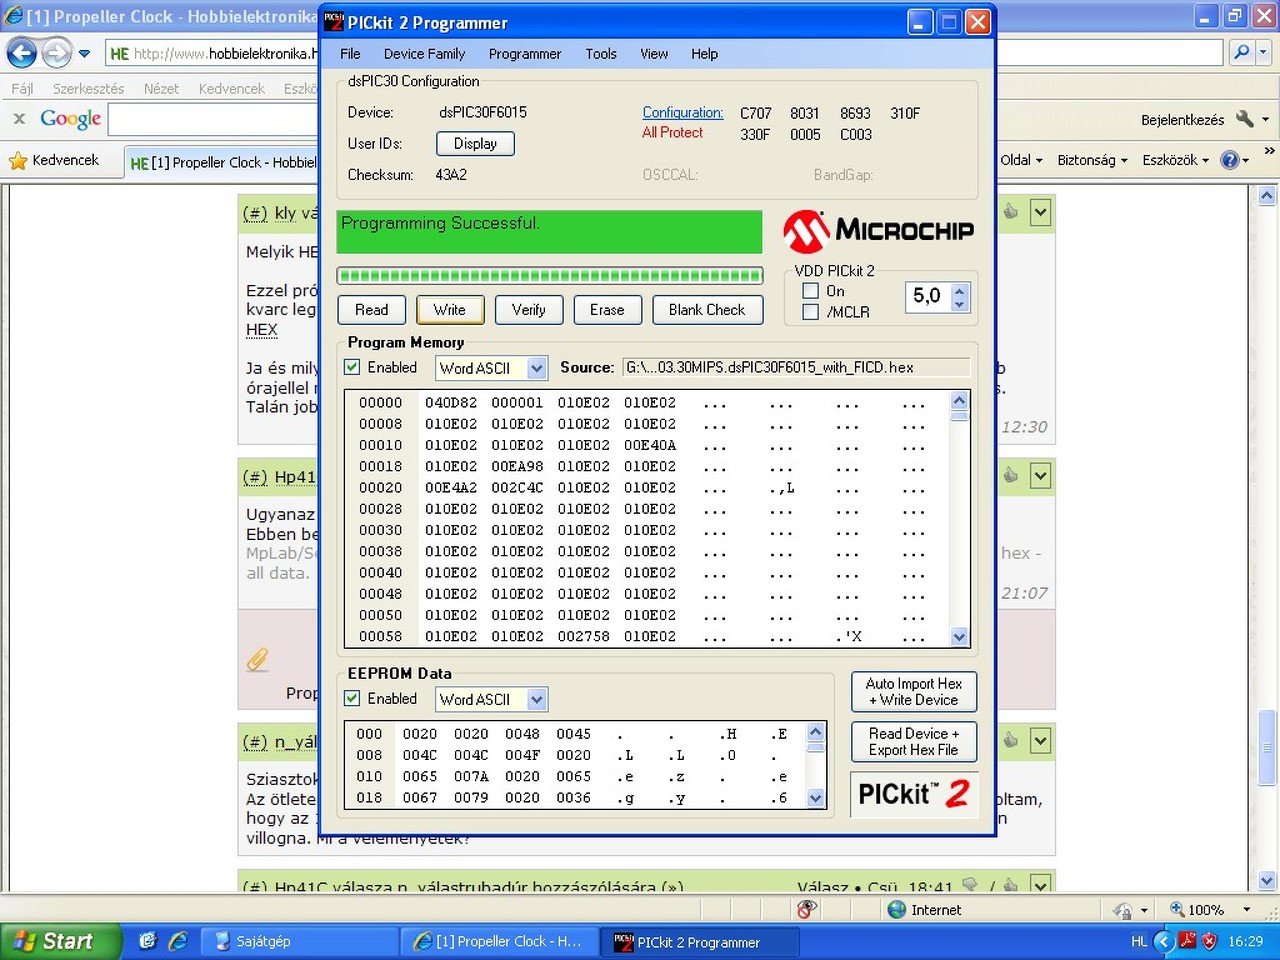This screenshot has width=1280, height=960.
Task: Click the PICkit 2 title bar icon
Action: 334,22
